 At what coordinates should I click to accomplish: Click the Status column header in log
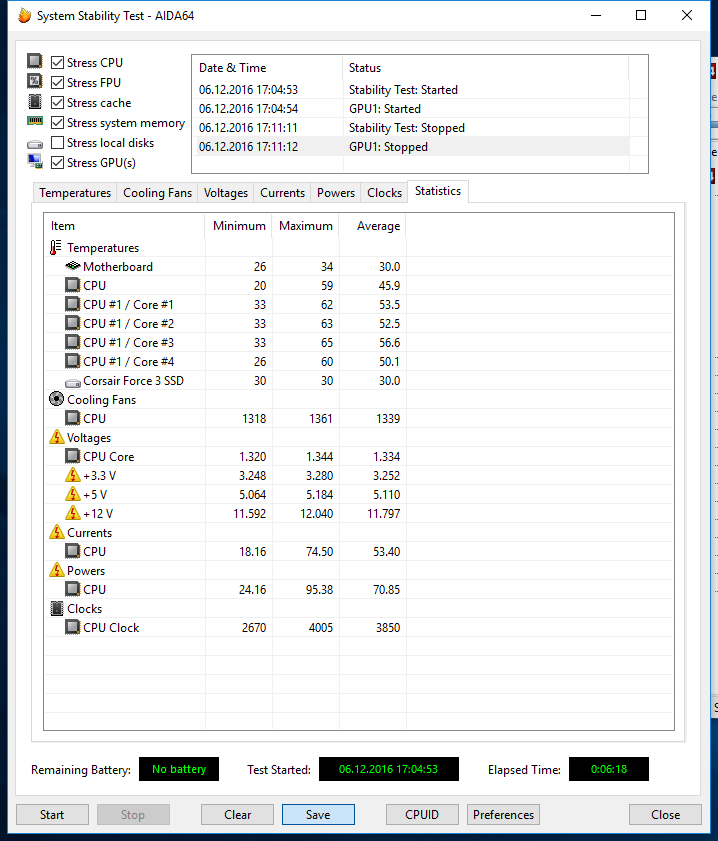pos(485,68)
